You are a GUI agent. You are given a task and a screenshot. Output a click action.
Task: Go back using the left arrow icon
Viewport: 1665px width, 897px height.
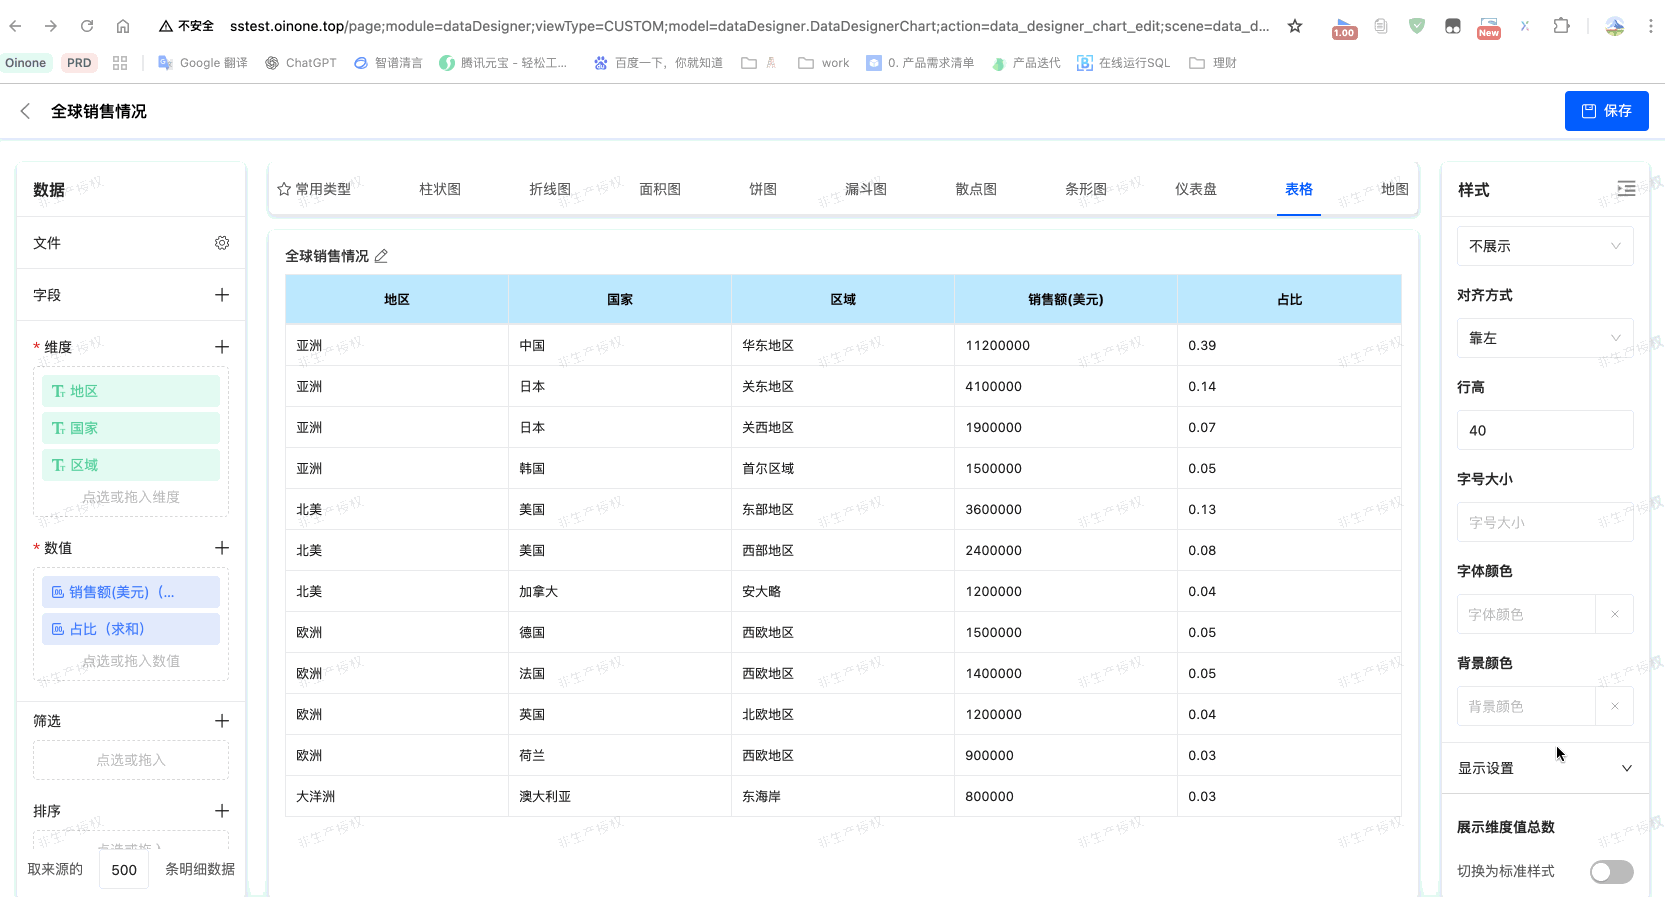[x=26, y=111]
